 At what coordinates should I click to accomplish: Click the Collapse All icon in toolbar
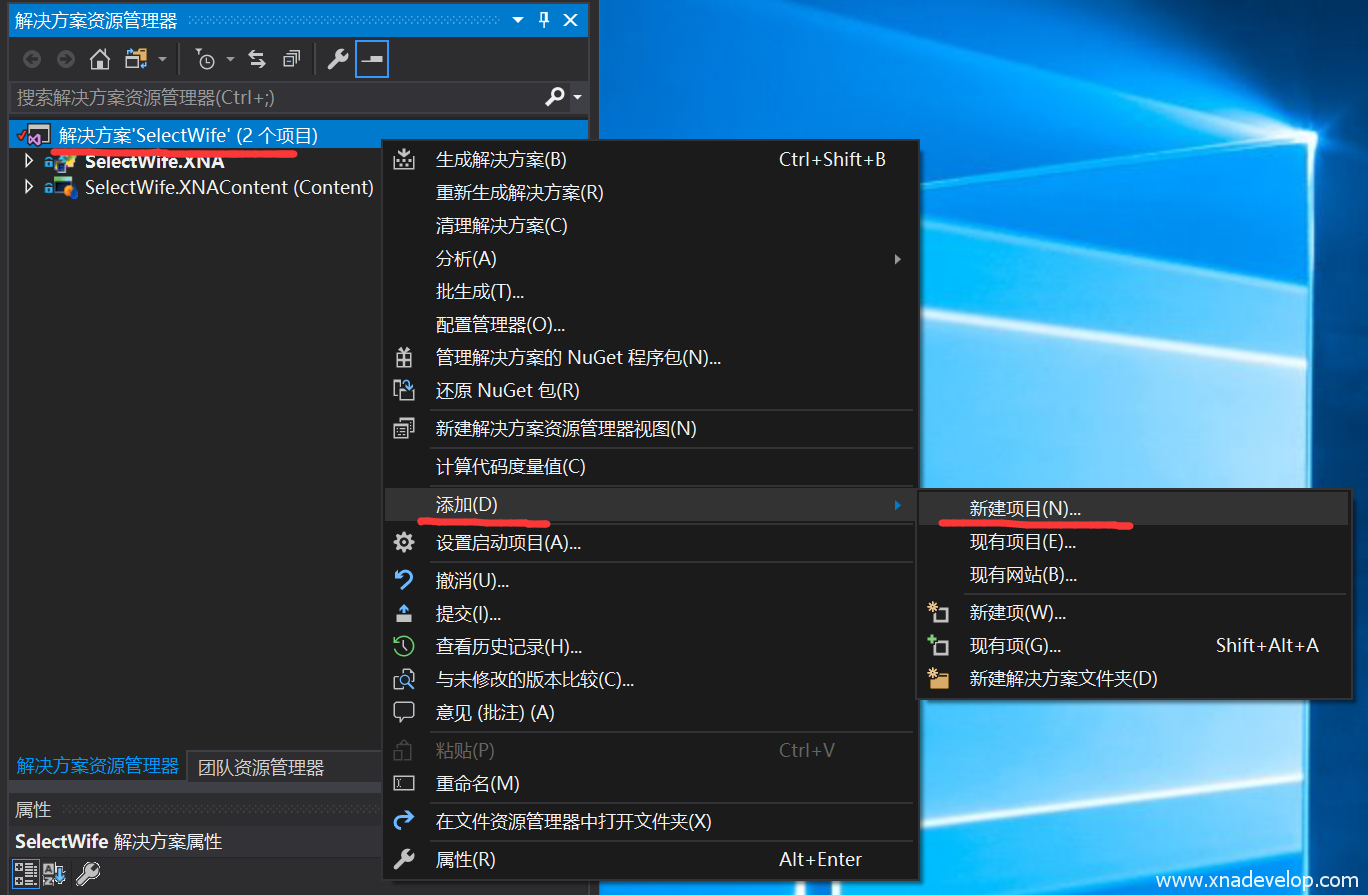tap(291, 60)
